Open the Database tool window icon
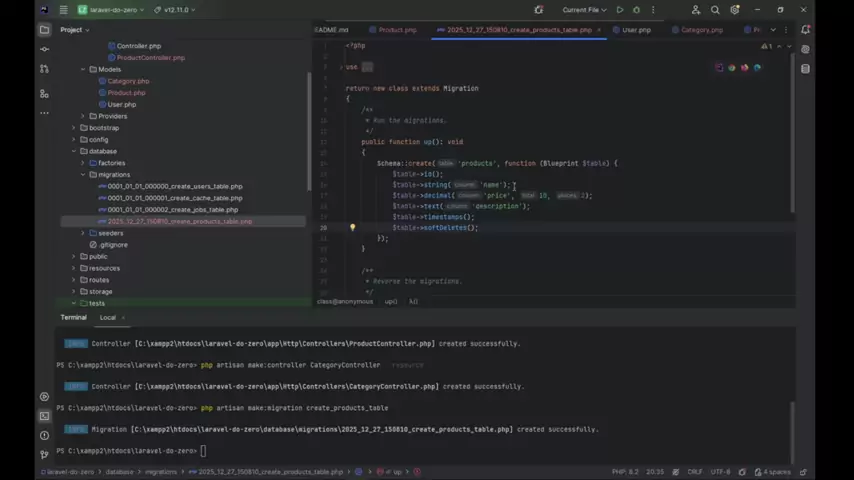The width and height of the screenshot is (854, 480). coord(806,69)
